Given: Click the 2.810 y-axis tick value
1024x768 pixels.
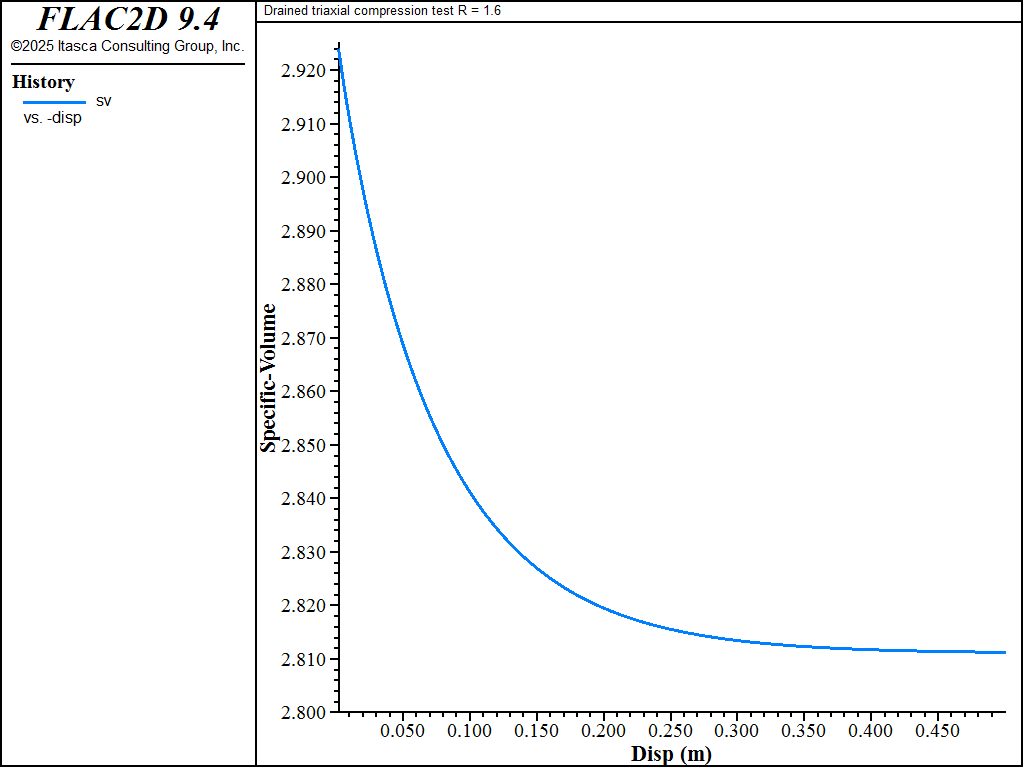Looking at the screenshot, I should tap(302, 659).
